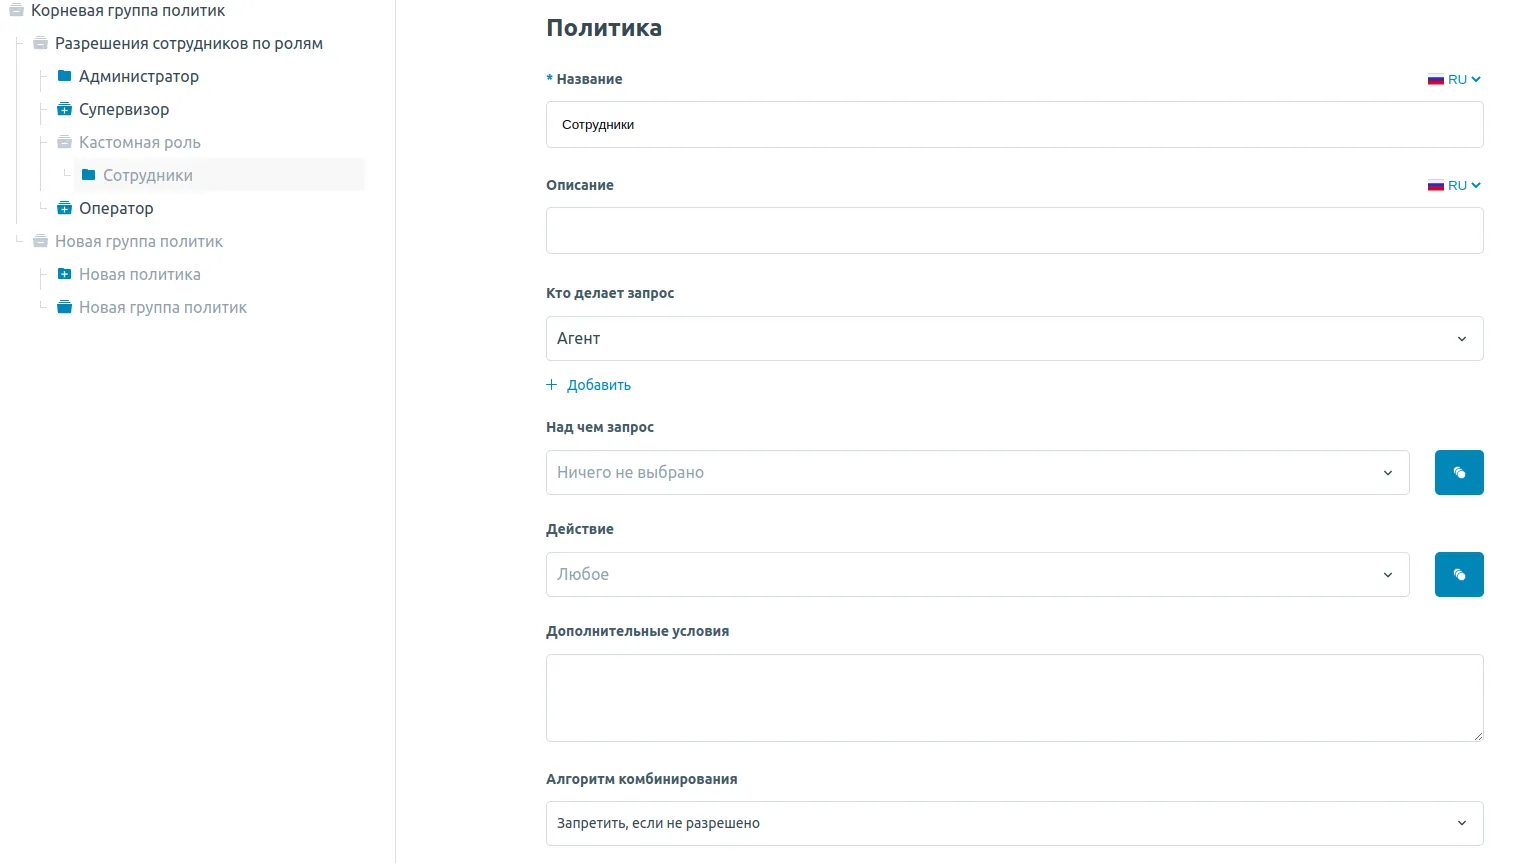Open the Над чем запрос dropdown
The width and height of the screenshot is (1525, 863).
click(977, 472)
